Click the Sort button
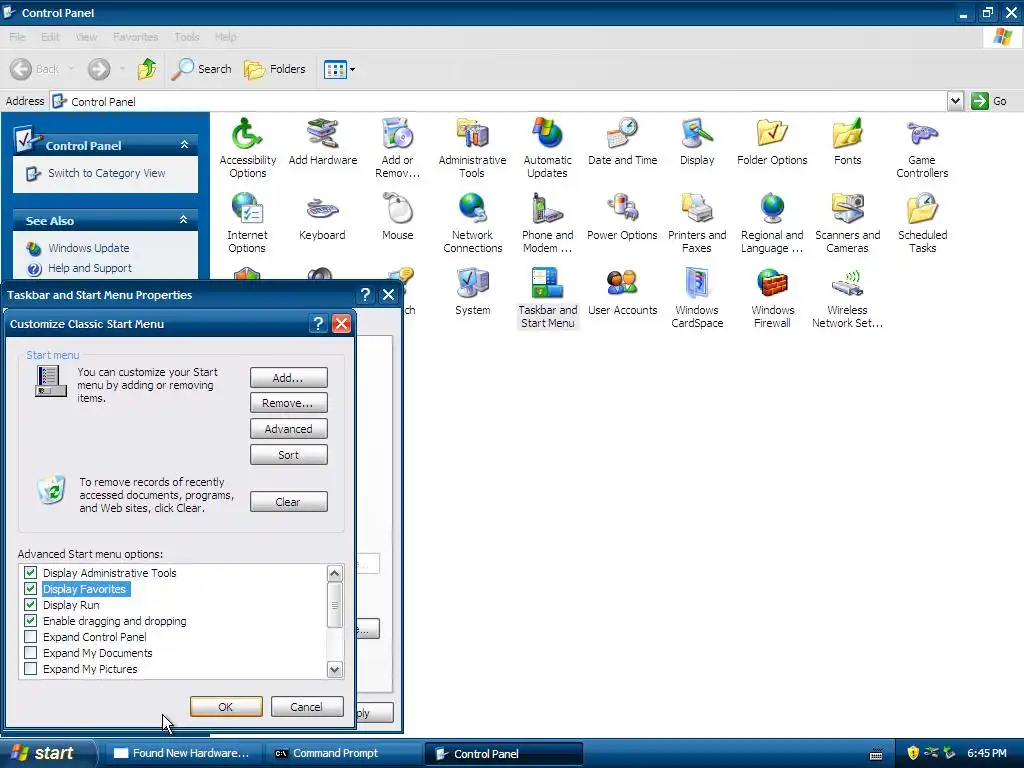The height and width of the screenshot is (768, 1024). [289, 455]
